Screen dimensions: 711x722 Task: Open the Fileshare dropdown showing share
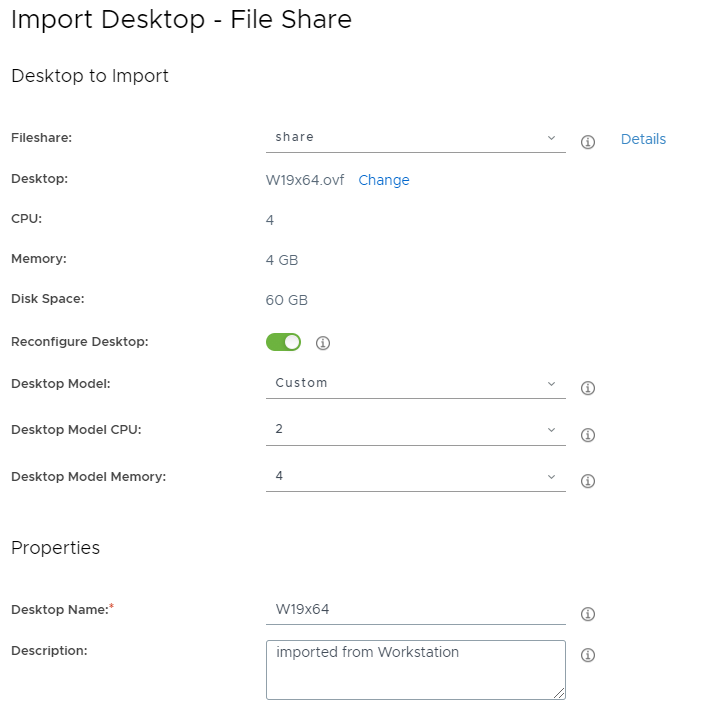click(415, 138)
